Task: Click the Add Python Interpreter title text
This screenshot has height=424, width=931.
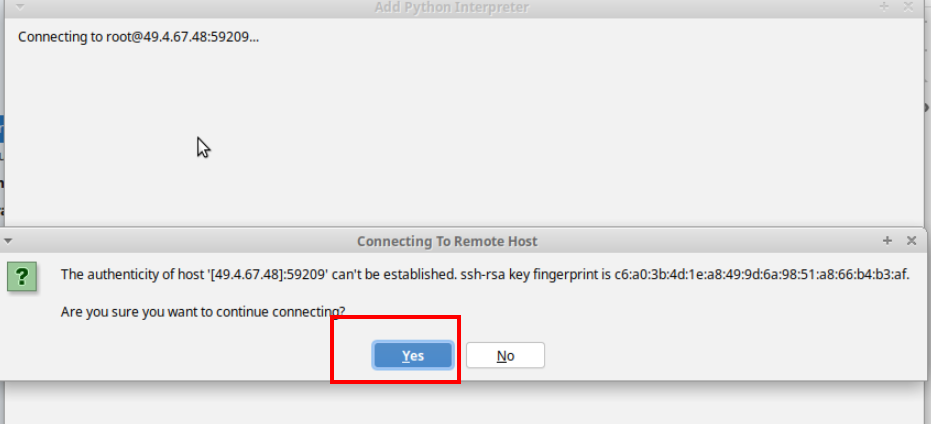Action: click(x=452, y=7)
